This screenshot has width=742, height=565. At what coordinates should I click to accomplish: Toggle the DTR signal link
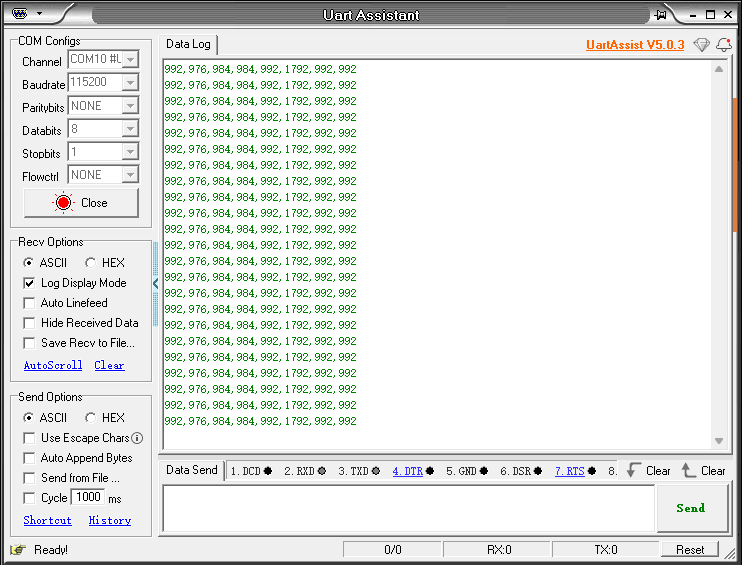(407, 471)
